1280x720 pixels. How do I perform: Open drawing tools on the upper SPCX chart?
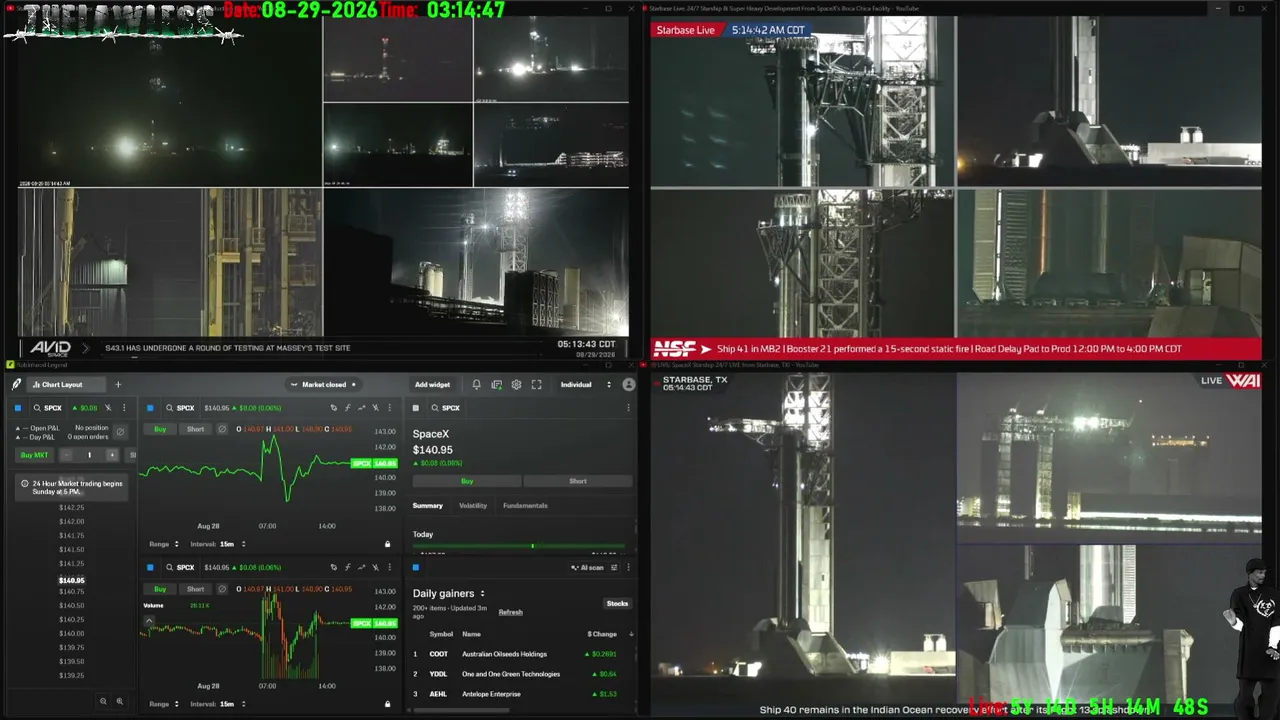pyautogui.click(x=333, y=408)
